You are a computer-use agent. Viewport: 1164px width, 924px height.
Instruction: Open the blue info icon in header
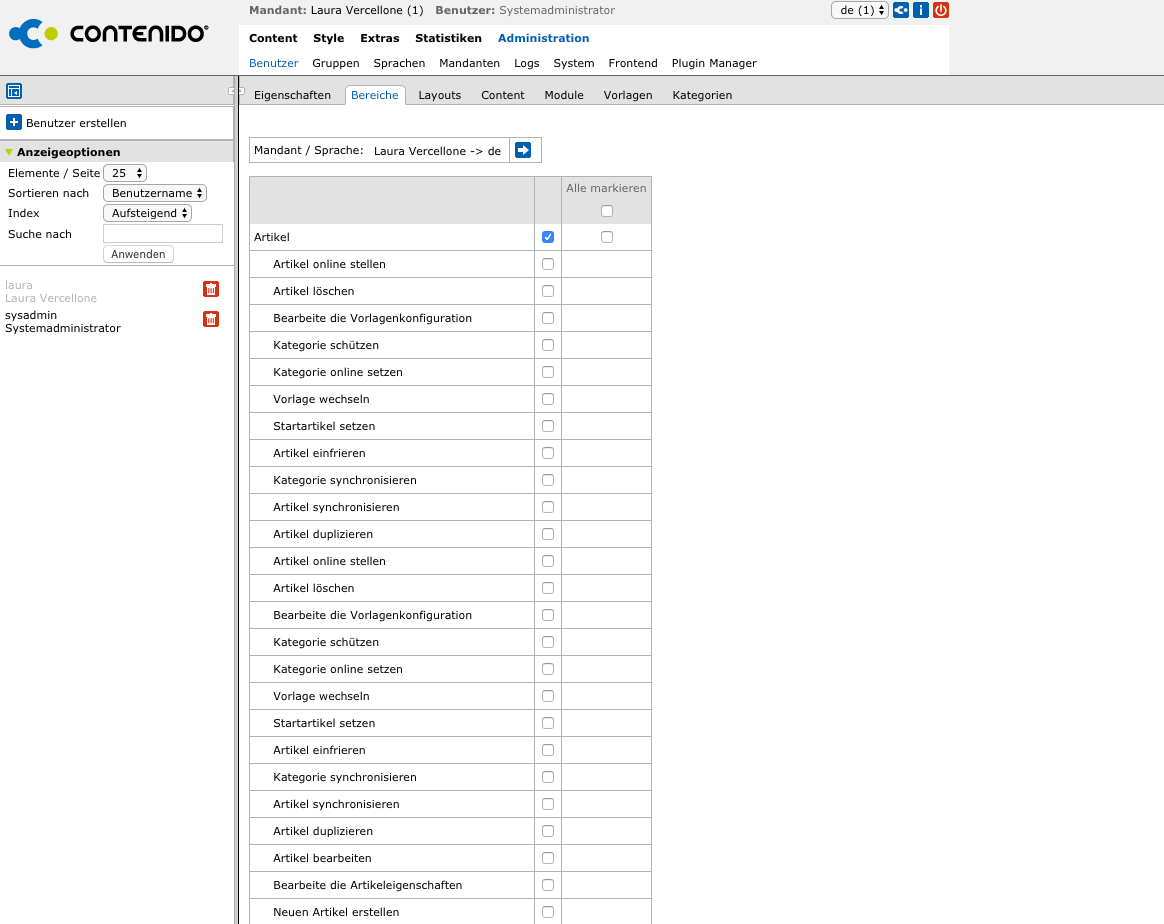(921, 10)
